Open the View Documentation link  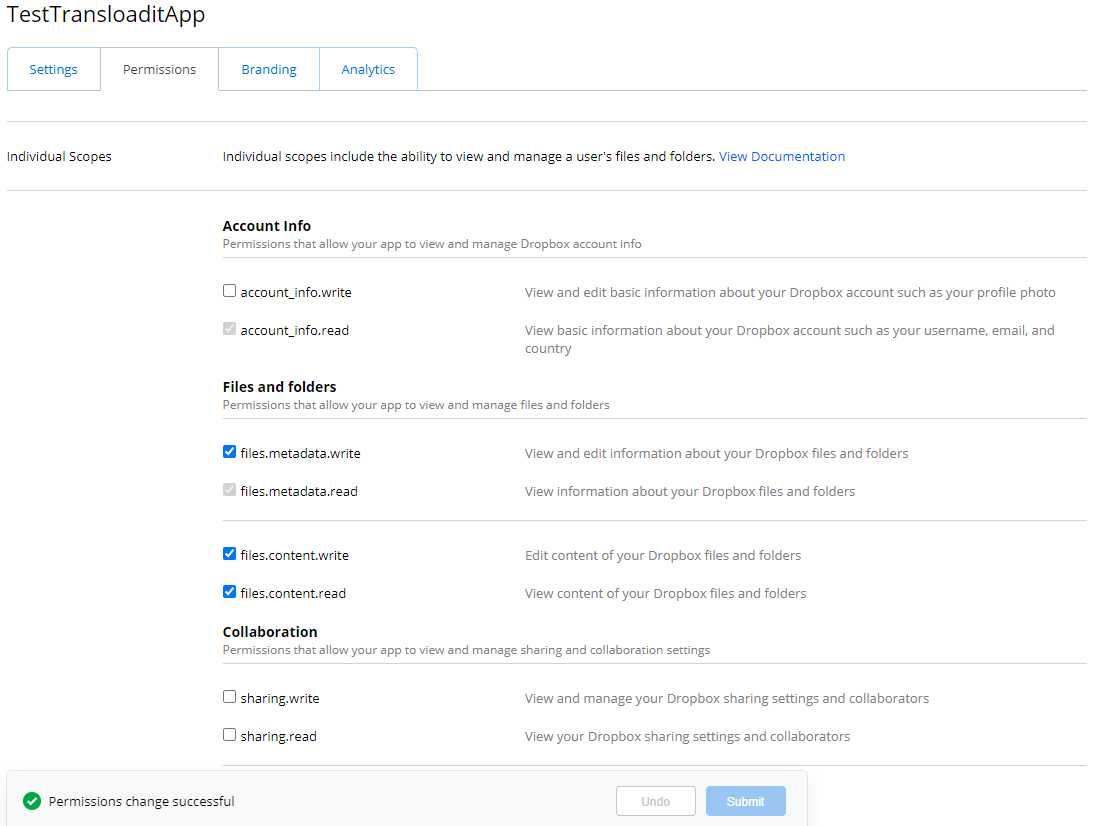click(781, 156)
